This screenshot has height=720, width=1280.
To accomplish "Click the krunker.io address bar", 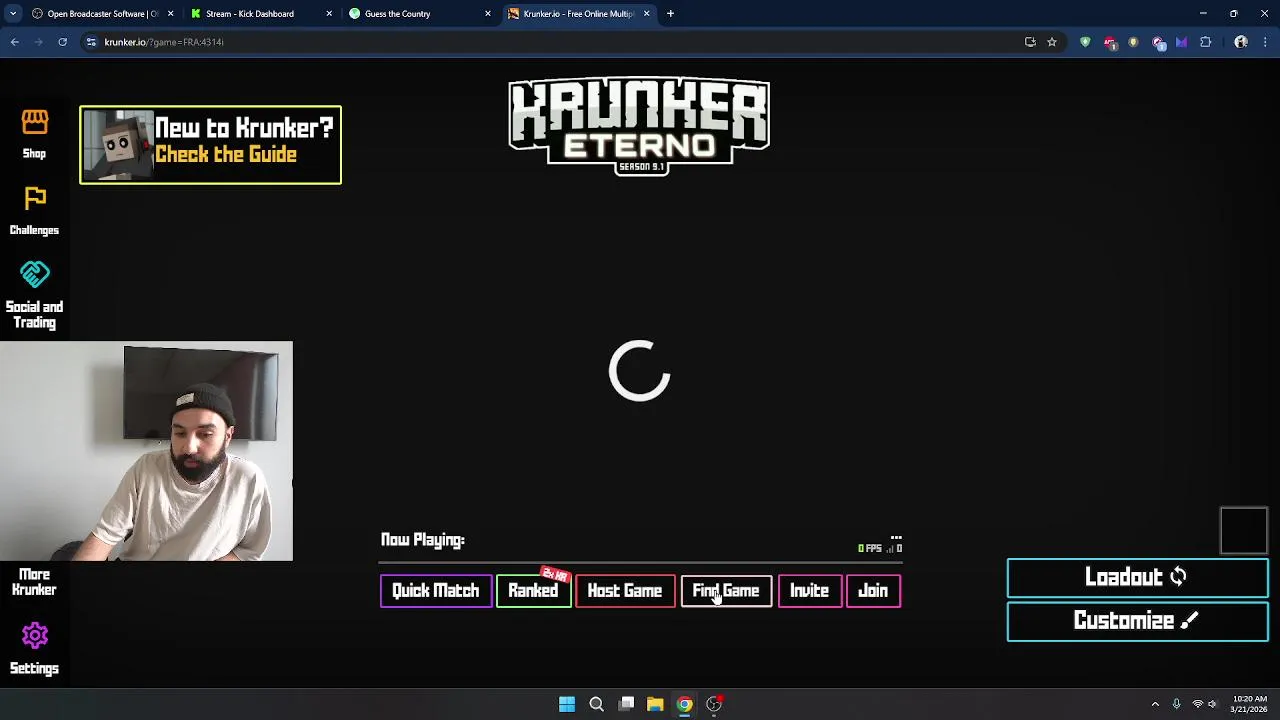I will coord(560,42).
